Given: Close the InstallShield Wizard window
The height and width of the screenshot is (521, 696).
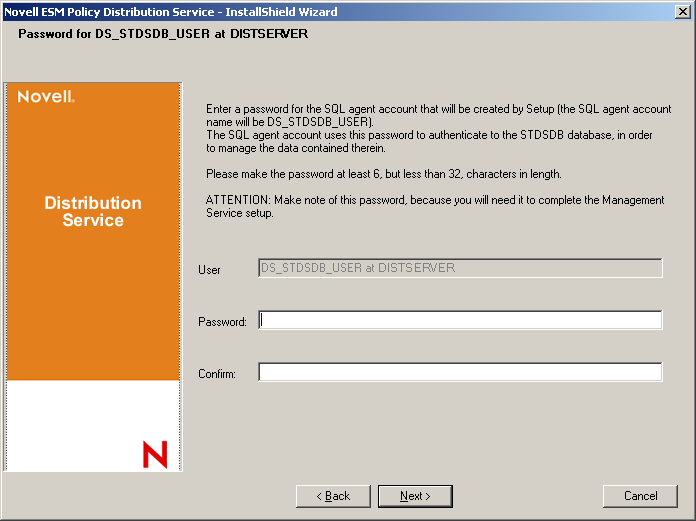Looking at the screenshot, I should pos(683,12).
